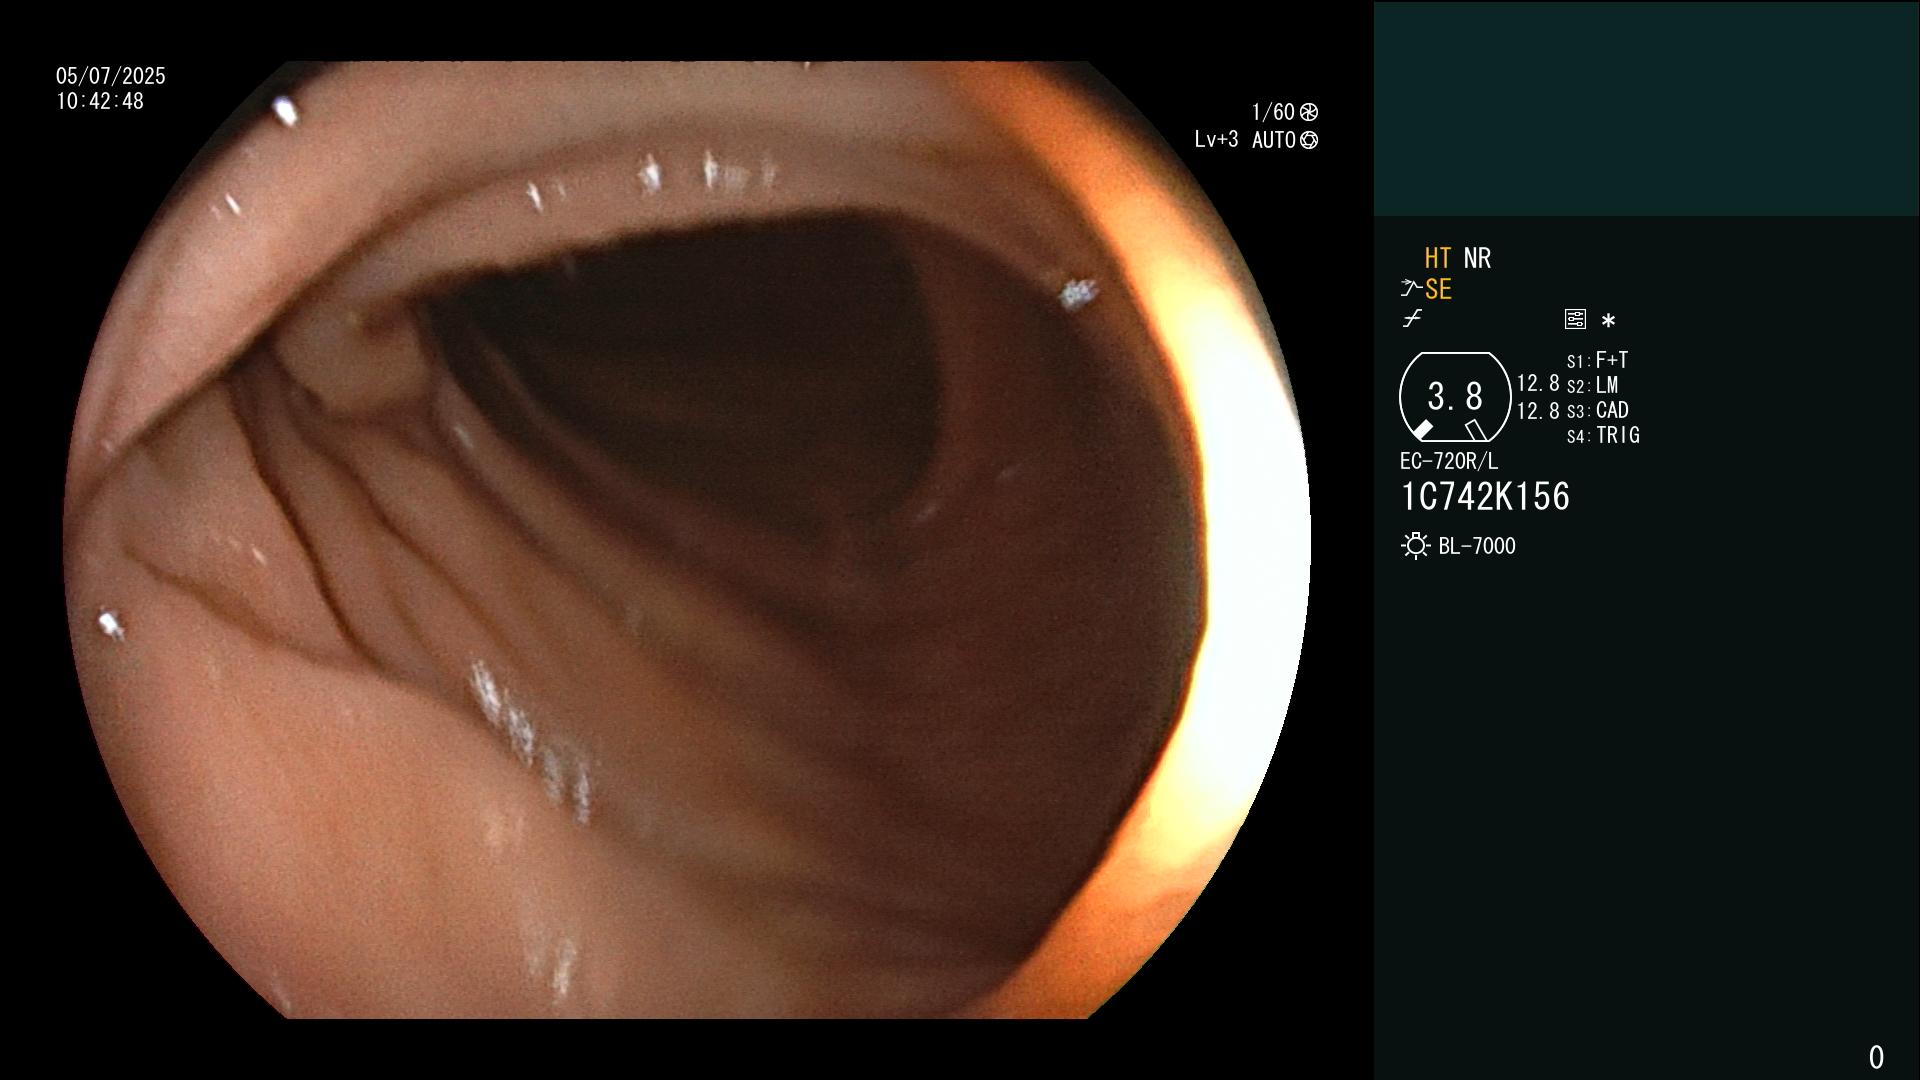Click the filled channel marker in scope diagram

click(1422, 430)
